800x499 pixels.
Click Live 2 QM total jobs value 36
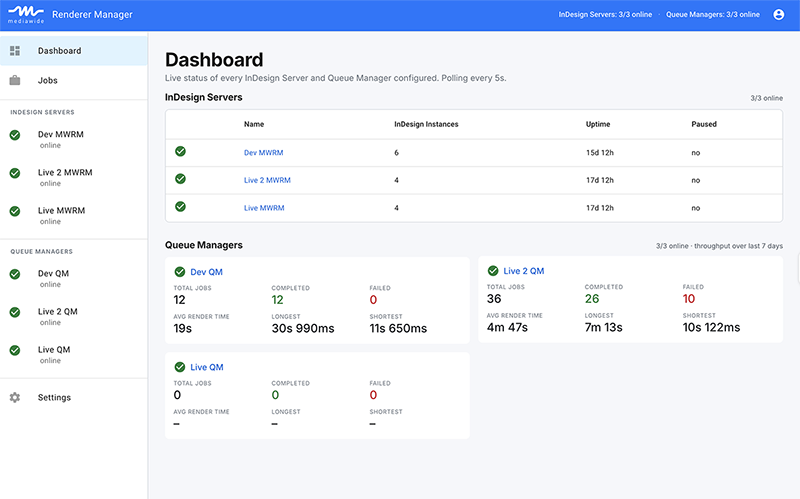494,298
